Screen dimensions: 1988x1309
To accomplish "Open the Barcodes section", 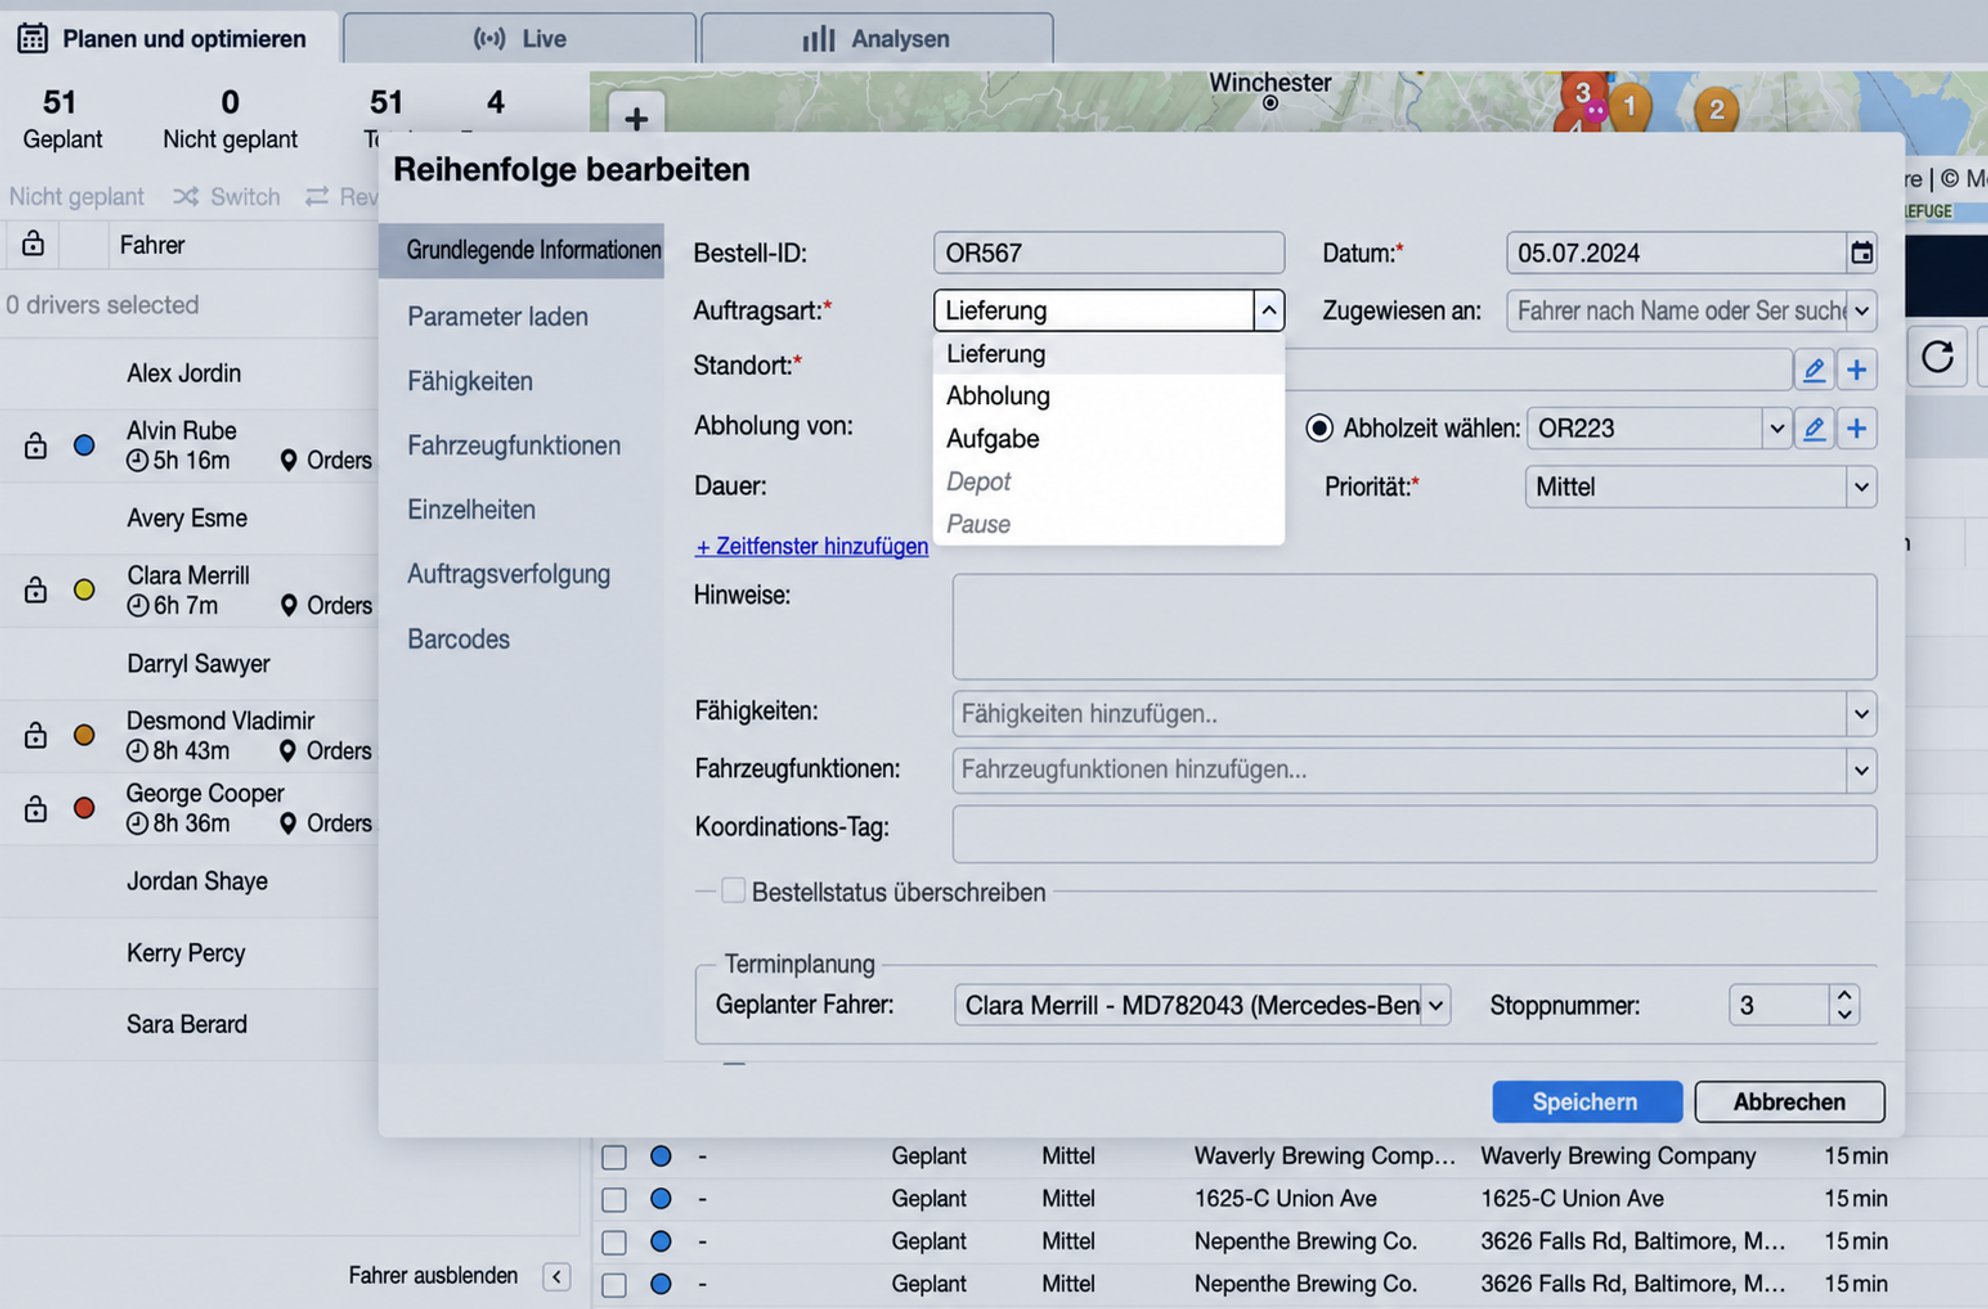I will 458,639.
